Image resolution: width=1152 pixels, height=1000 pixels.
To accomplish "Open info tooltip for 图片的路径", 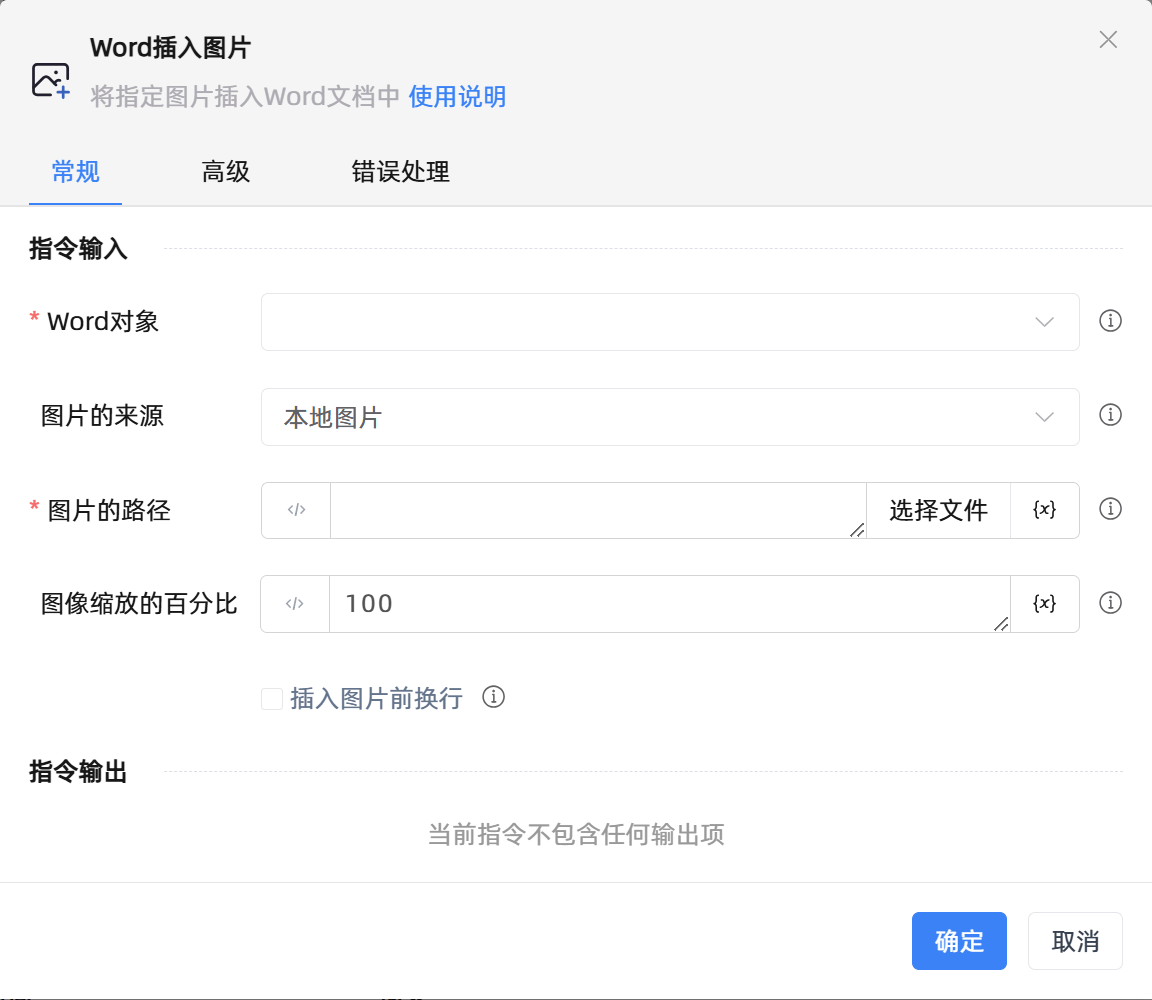I will point(1110,509).
